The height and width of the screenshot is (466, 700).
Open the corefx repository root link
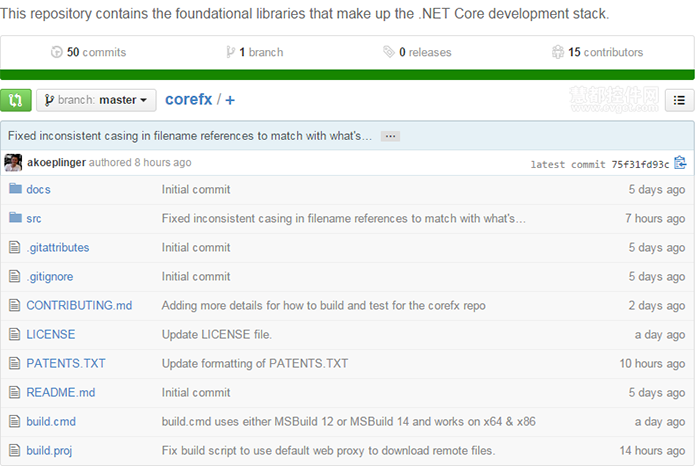pyautogui.click(x=188, y=99)
